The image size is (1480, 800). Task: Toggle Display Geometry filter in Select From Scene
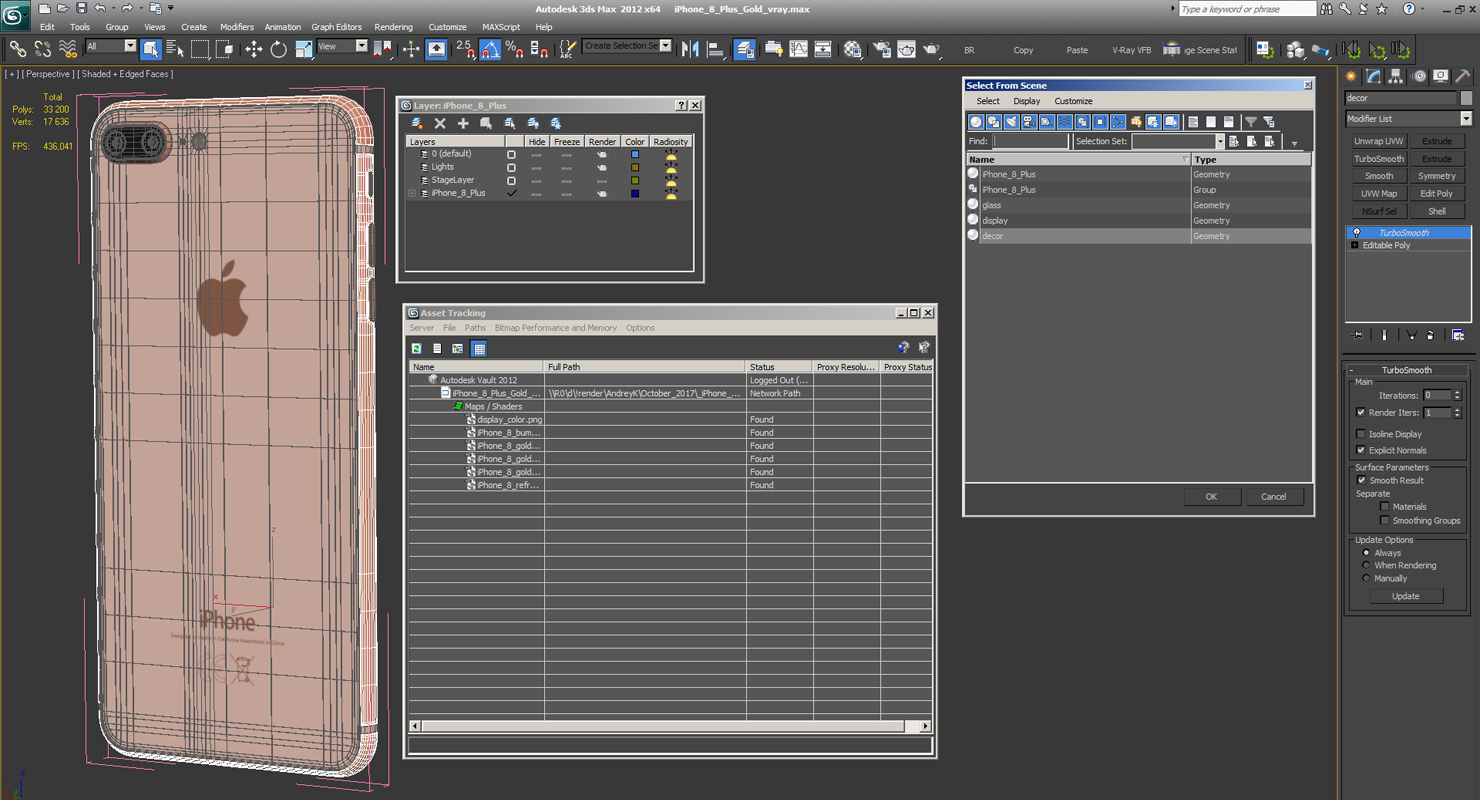click(x=976, y=122)
